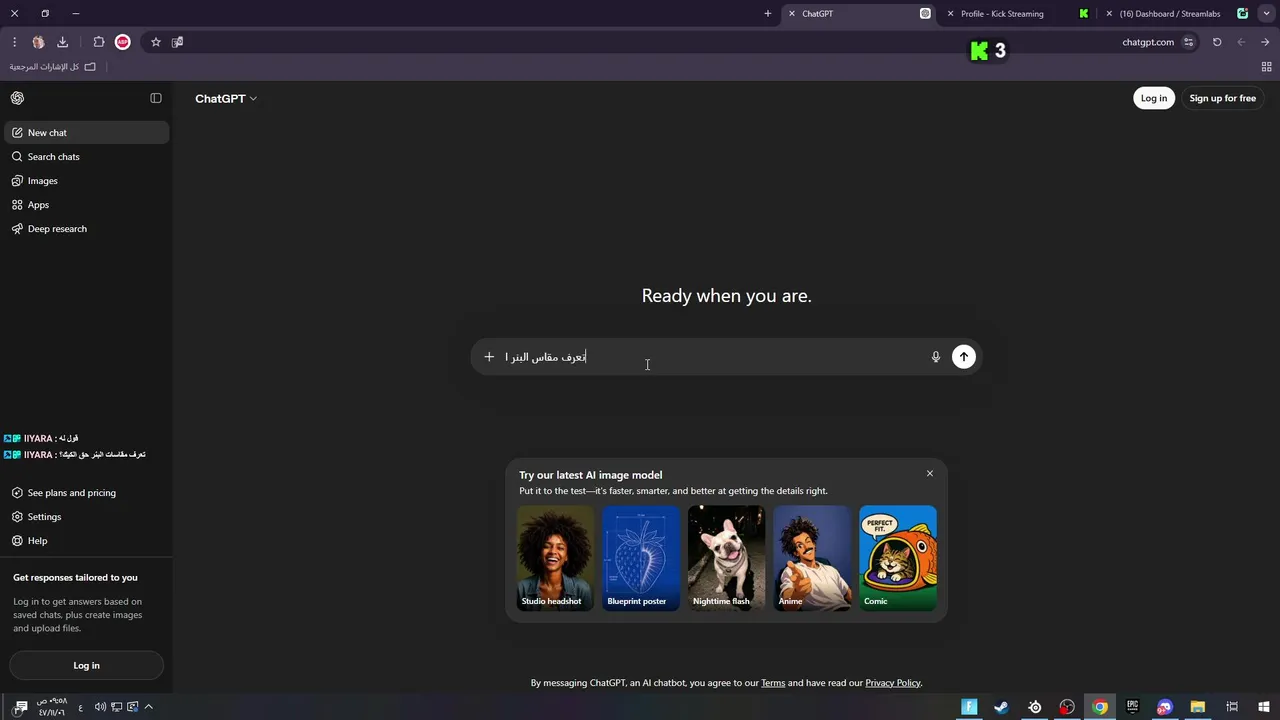Open Deep research

[x=87, y=228]
